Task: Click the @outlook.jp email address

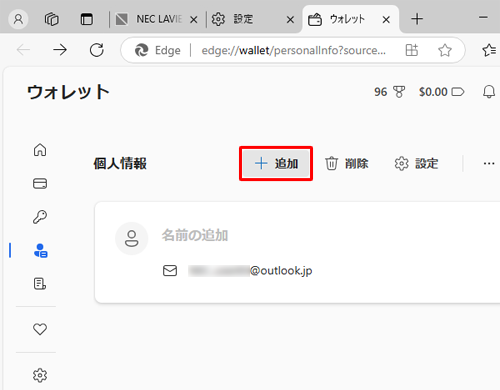Action: 250,271
